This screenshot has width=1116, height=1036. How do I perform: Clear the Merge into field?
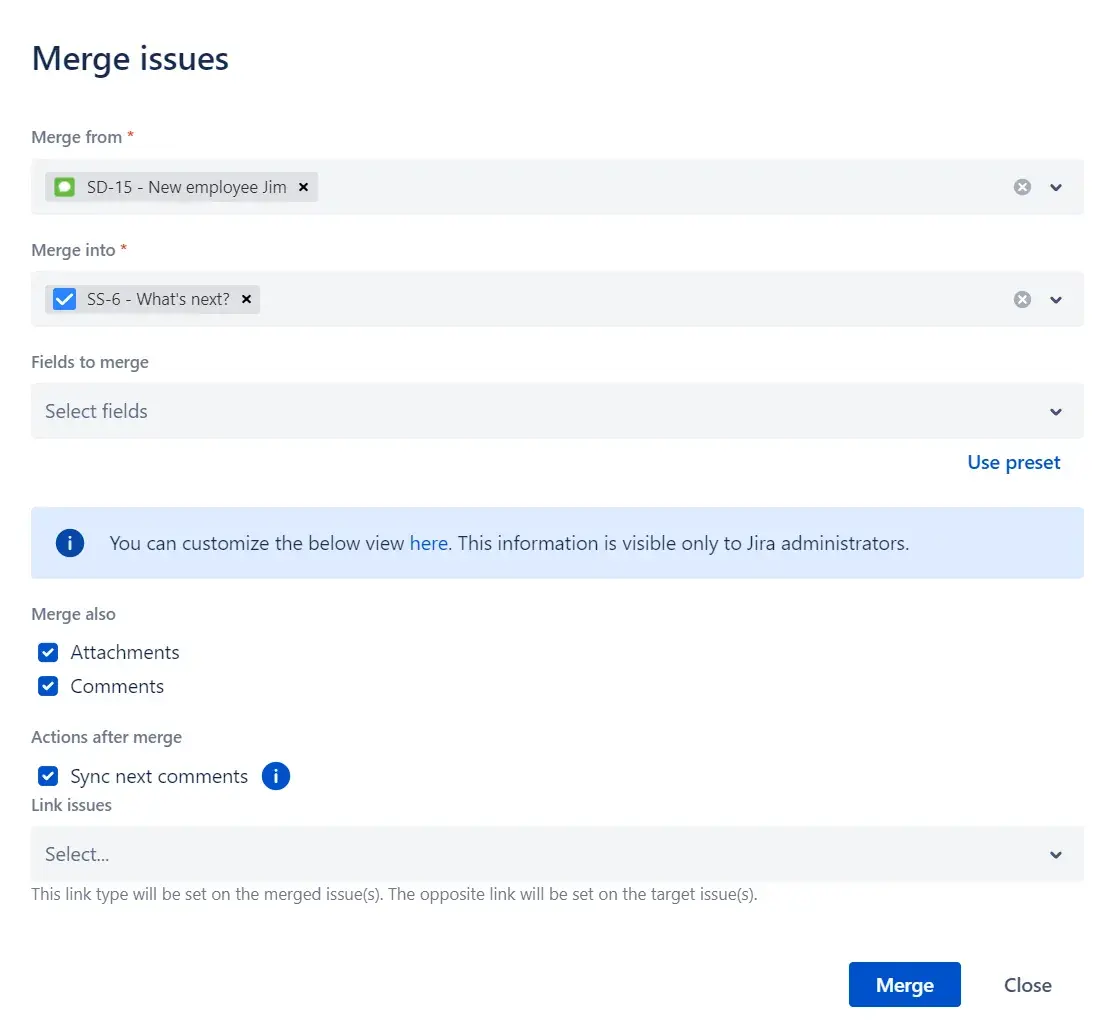[1022, 299]
